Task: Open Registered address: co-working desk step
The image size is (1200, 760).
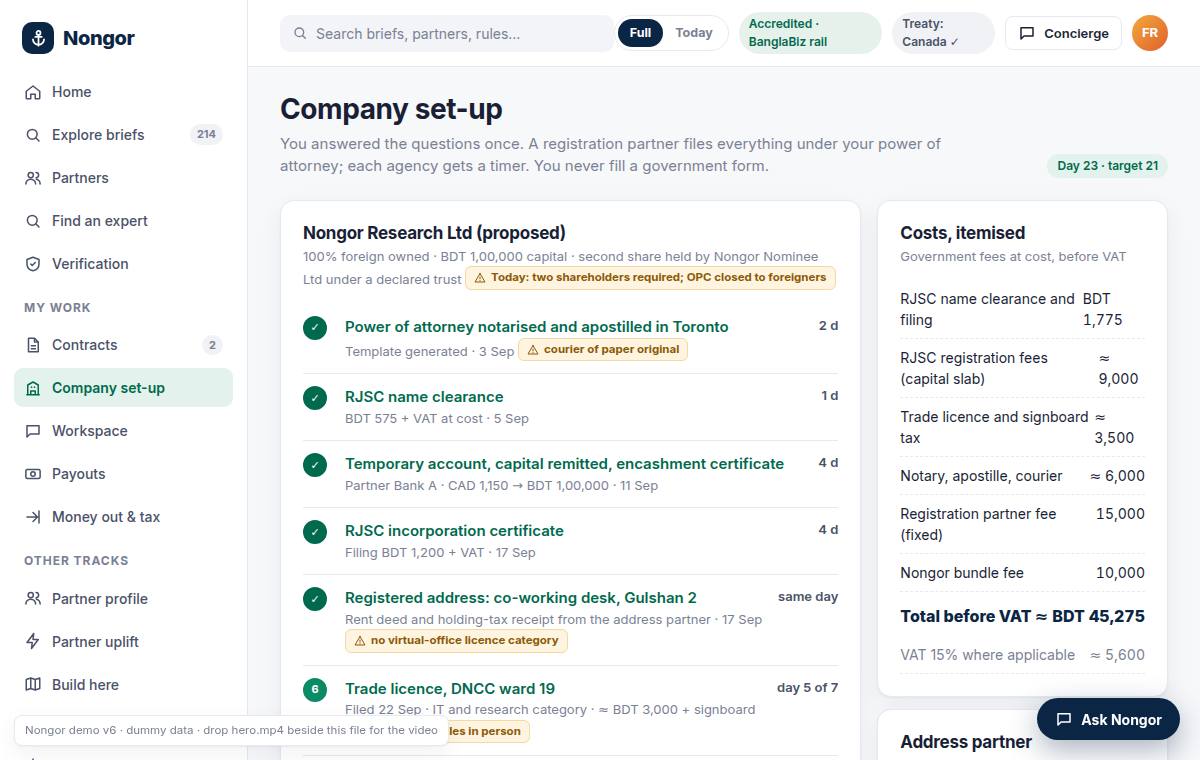Action: [520, 598]
